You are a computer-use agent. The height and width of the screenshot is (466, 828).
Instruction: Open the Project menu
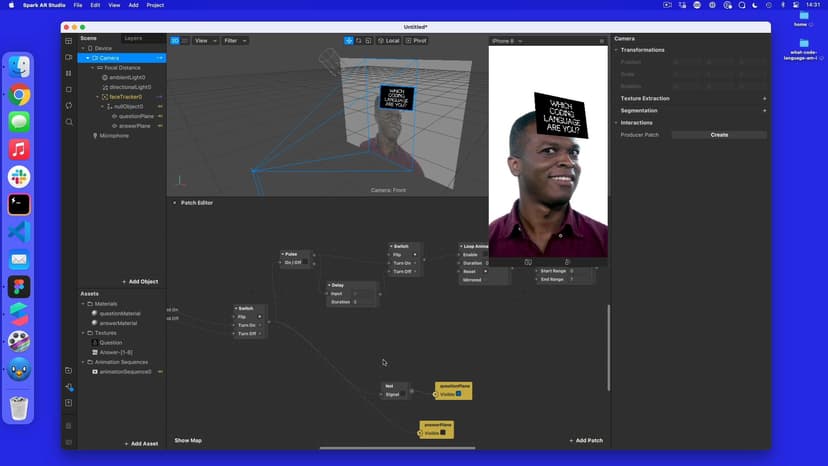[155, 5]
